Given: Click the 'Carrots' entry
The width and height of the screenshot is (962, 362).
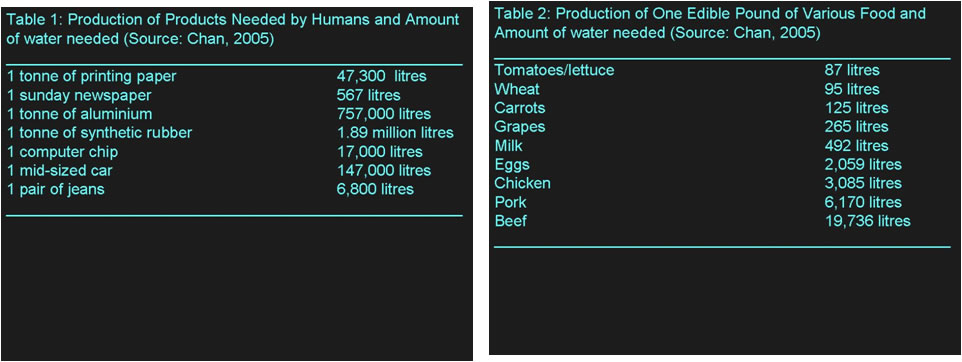Looking at the screenshot, I should pyautogui.click(x=520, y=109).
